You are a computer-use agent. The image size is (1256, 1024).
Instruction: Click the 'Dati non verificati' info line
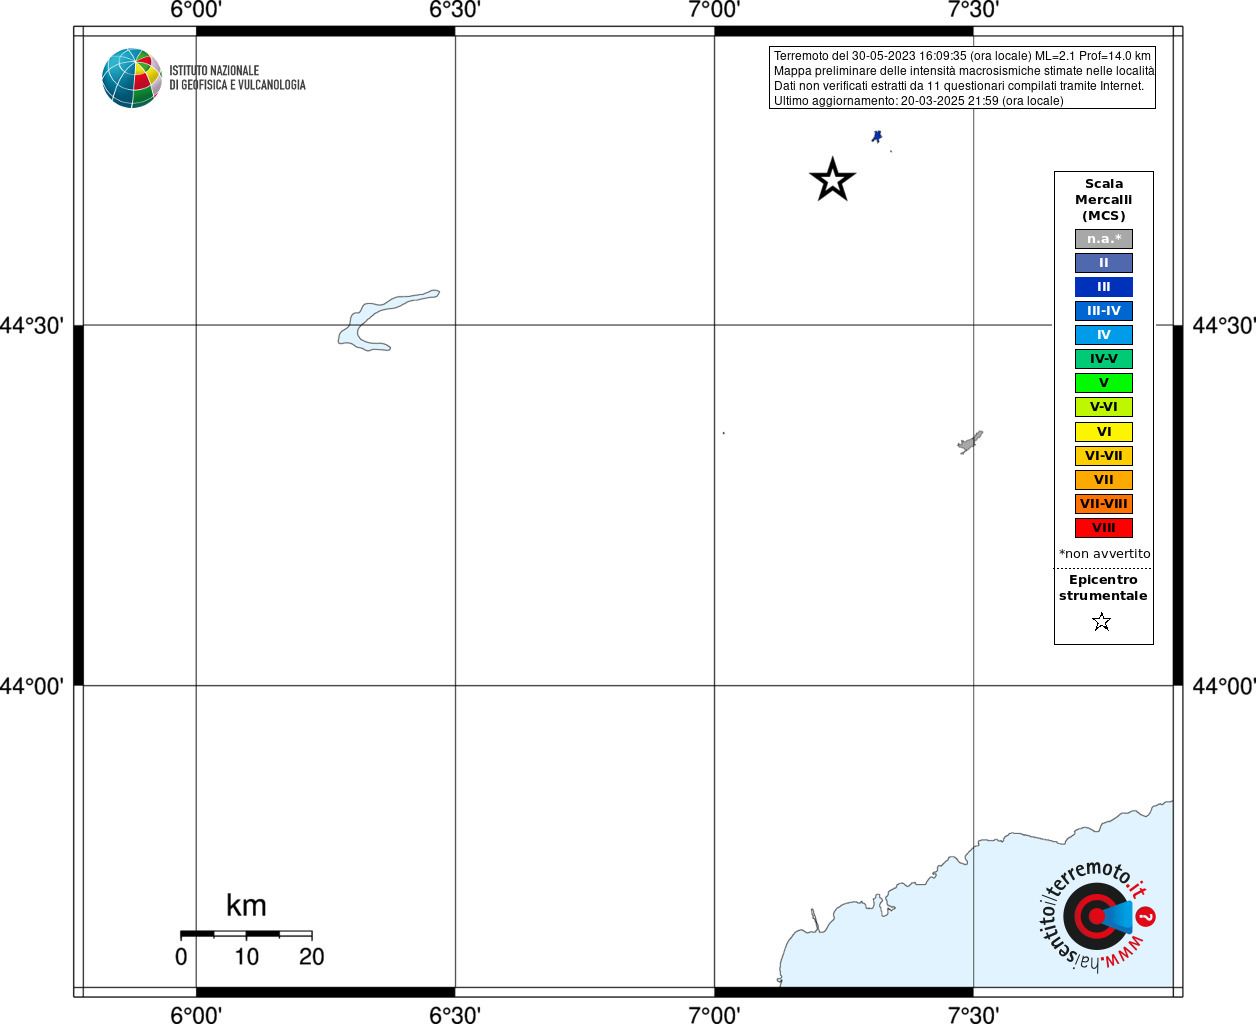click(x=959, y=86)
